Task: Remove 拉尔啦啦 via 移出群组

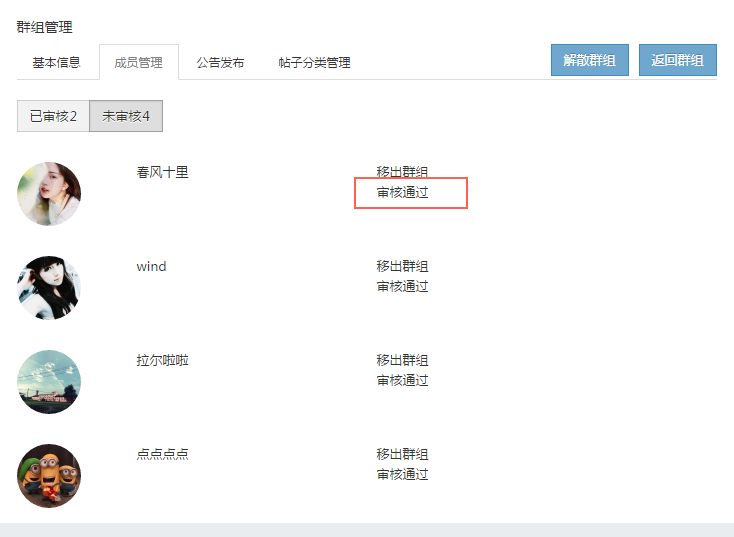Action: coord(402,360)
